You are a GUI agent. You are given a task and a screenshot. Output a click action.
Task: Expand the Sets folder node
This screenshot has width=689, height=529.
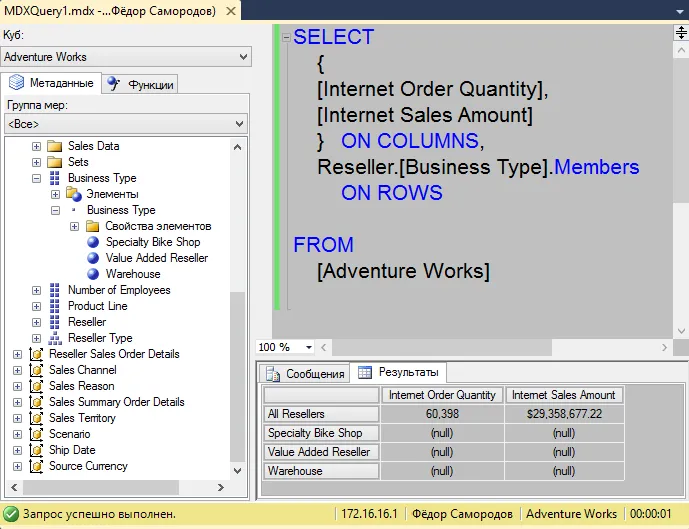pyautogui.click(x=36, y=162)
